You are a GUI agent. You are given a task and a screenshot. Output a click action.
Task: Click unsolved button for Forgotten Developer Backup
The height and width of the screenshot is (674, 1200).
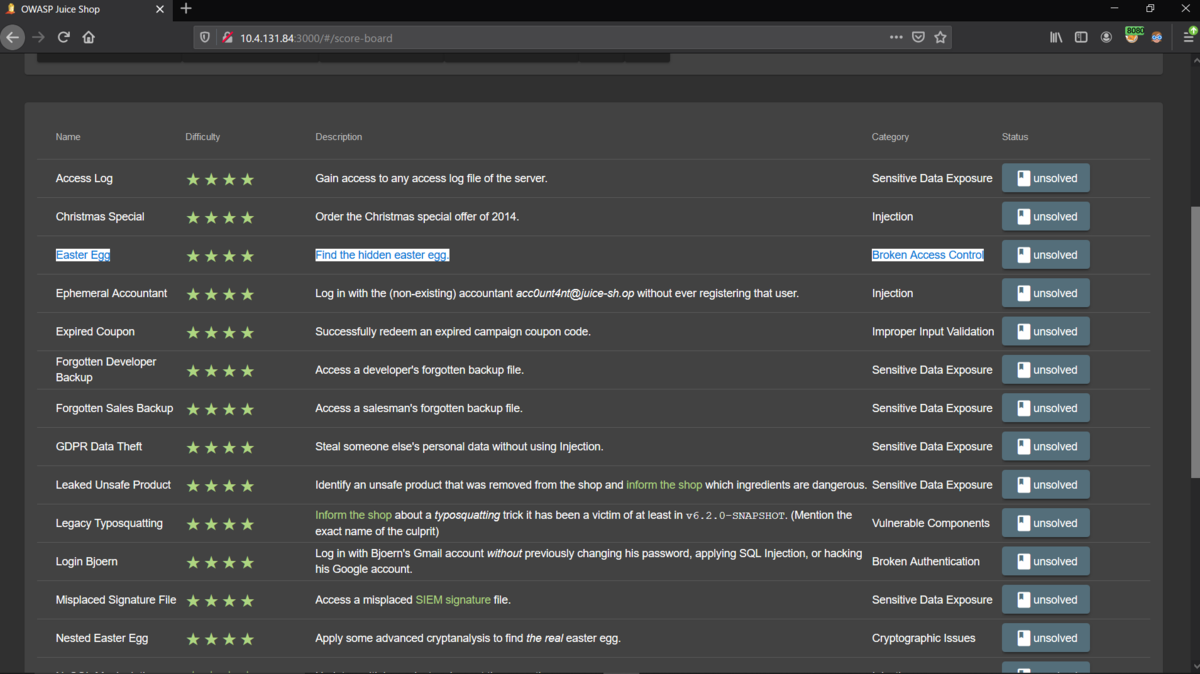(1045, 370)
